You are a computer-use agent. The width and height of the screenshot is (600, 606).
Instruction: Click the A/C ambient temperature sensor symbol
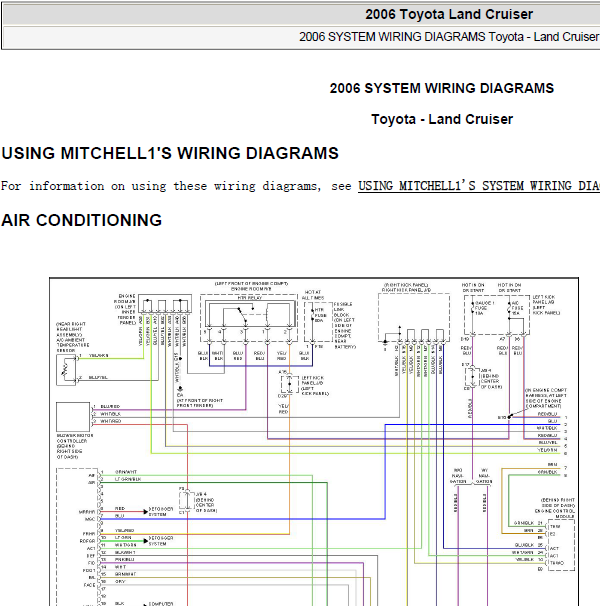(66, 370)
